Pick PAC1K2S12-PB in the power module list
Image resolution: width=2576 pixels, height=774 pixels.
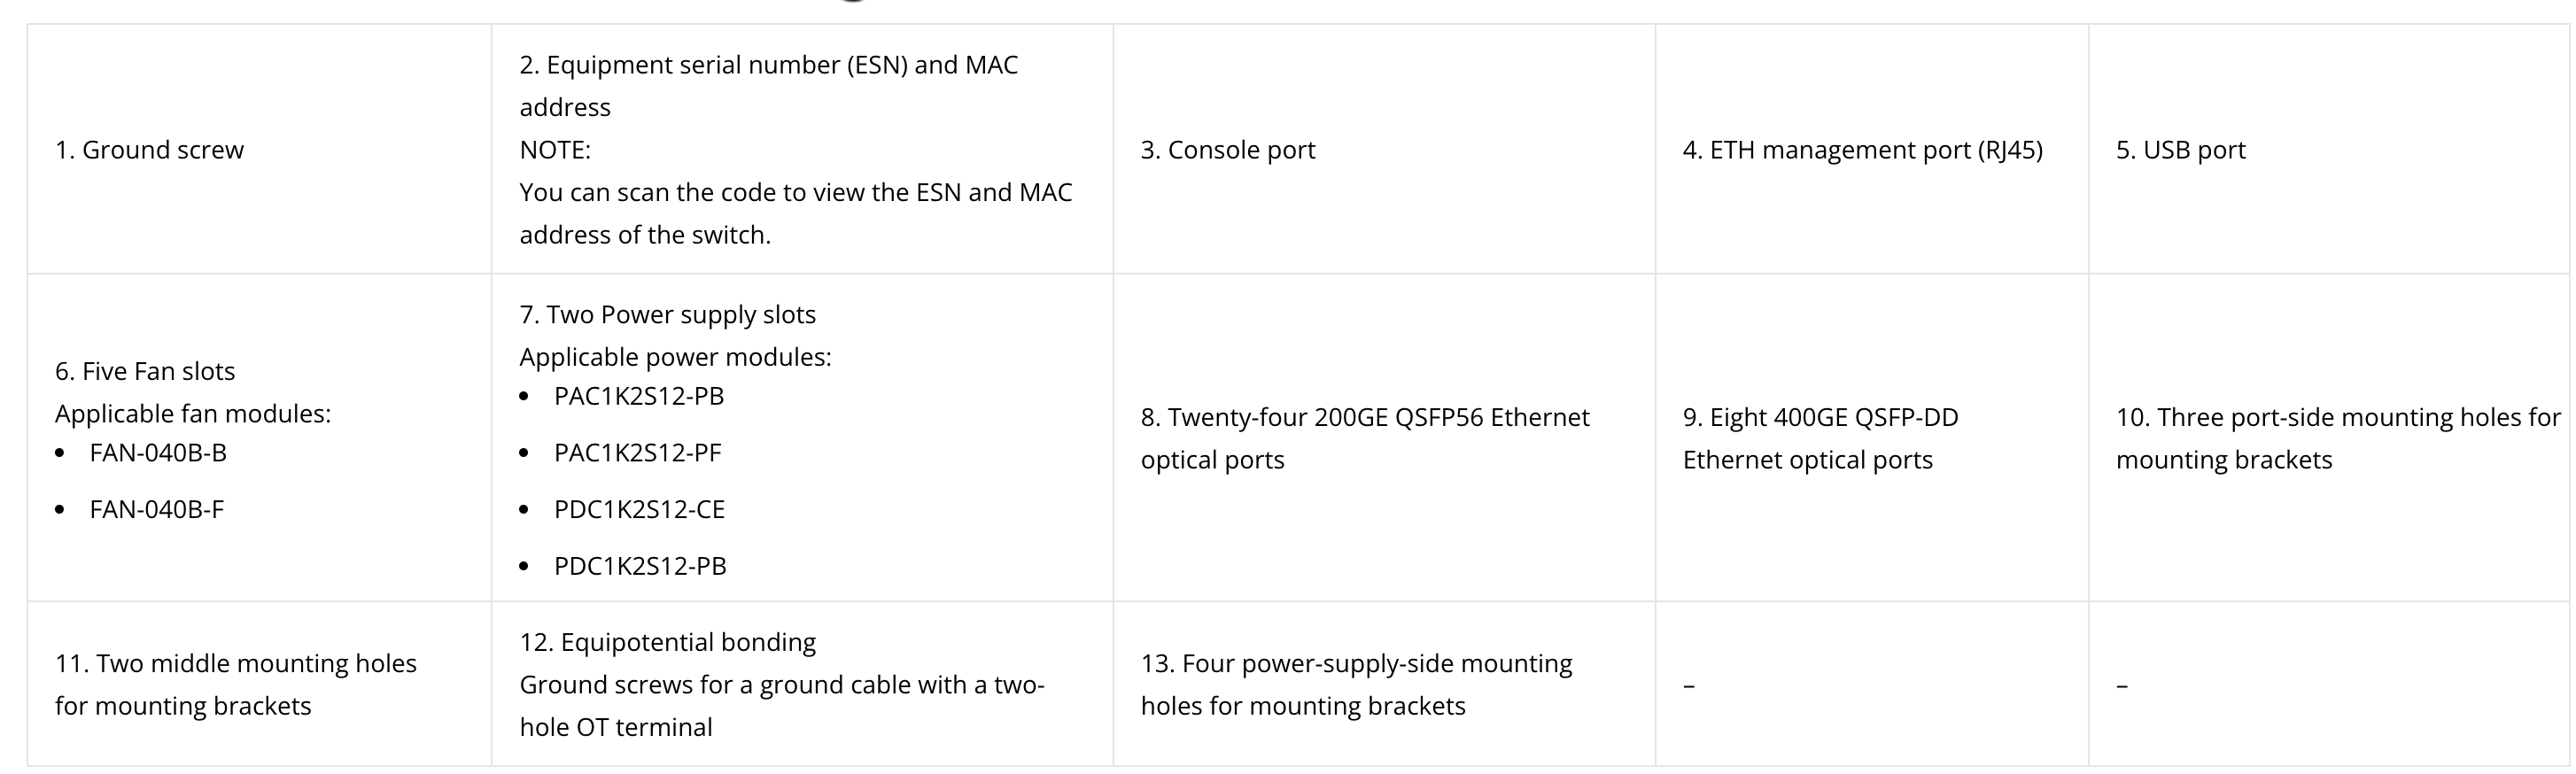[x=639, y=396]
